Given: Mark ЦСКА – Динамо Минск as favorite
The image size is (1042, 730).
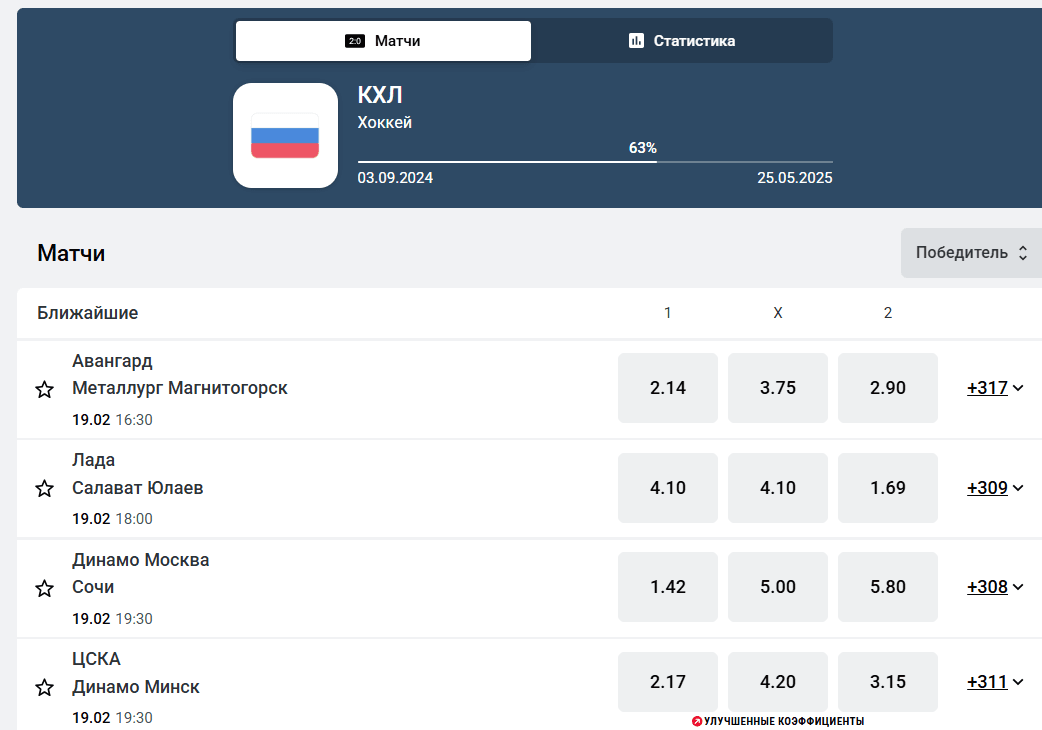Looking at the screenshot, I should pyautogui.click(x=45, y=687).
